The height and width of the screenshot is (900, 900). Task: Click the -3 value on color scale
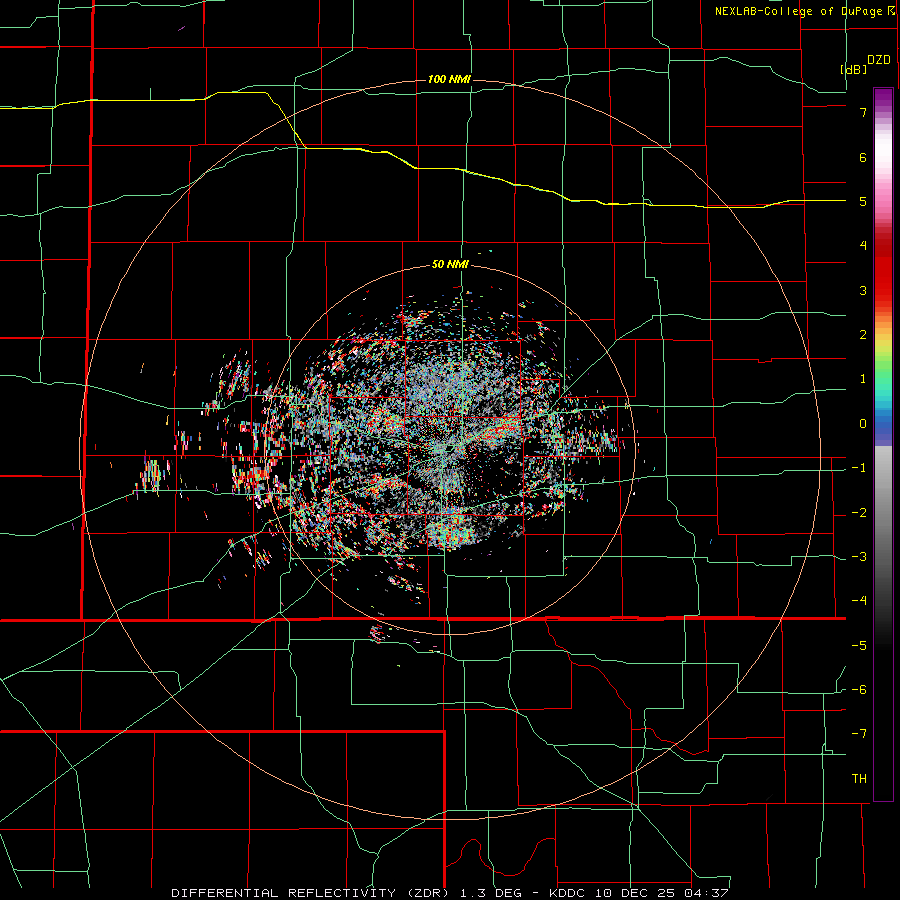click(x=859, y=557)
